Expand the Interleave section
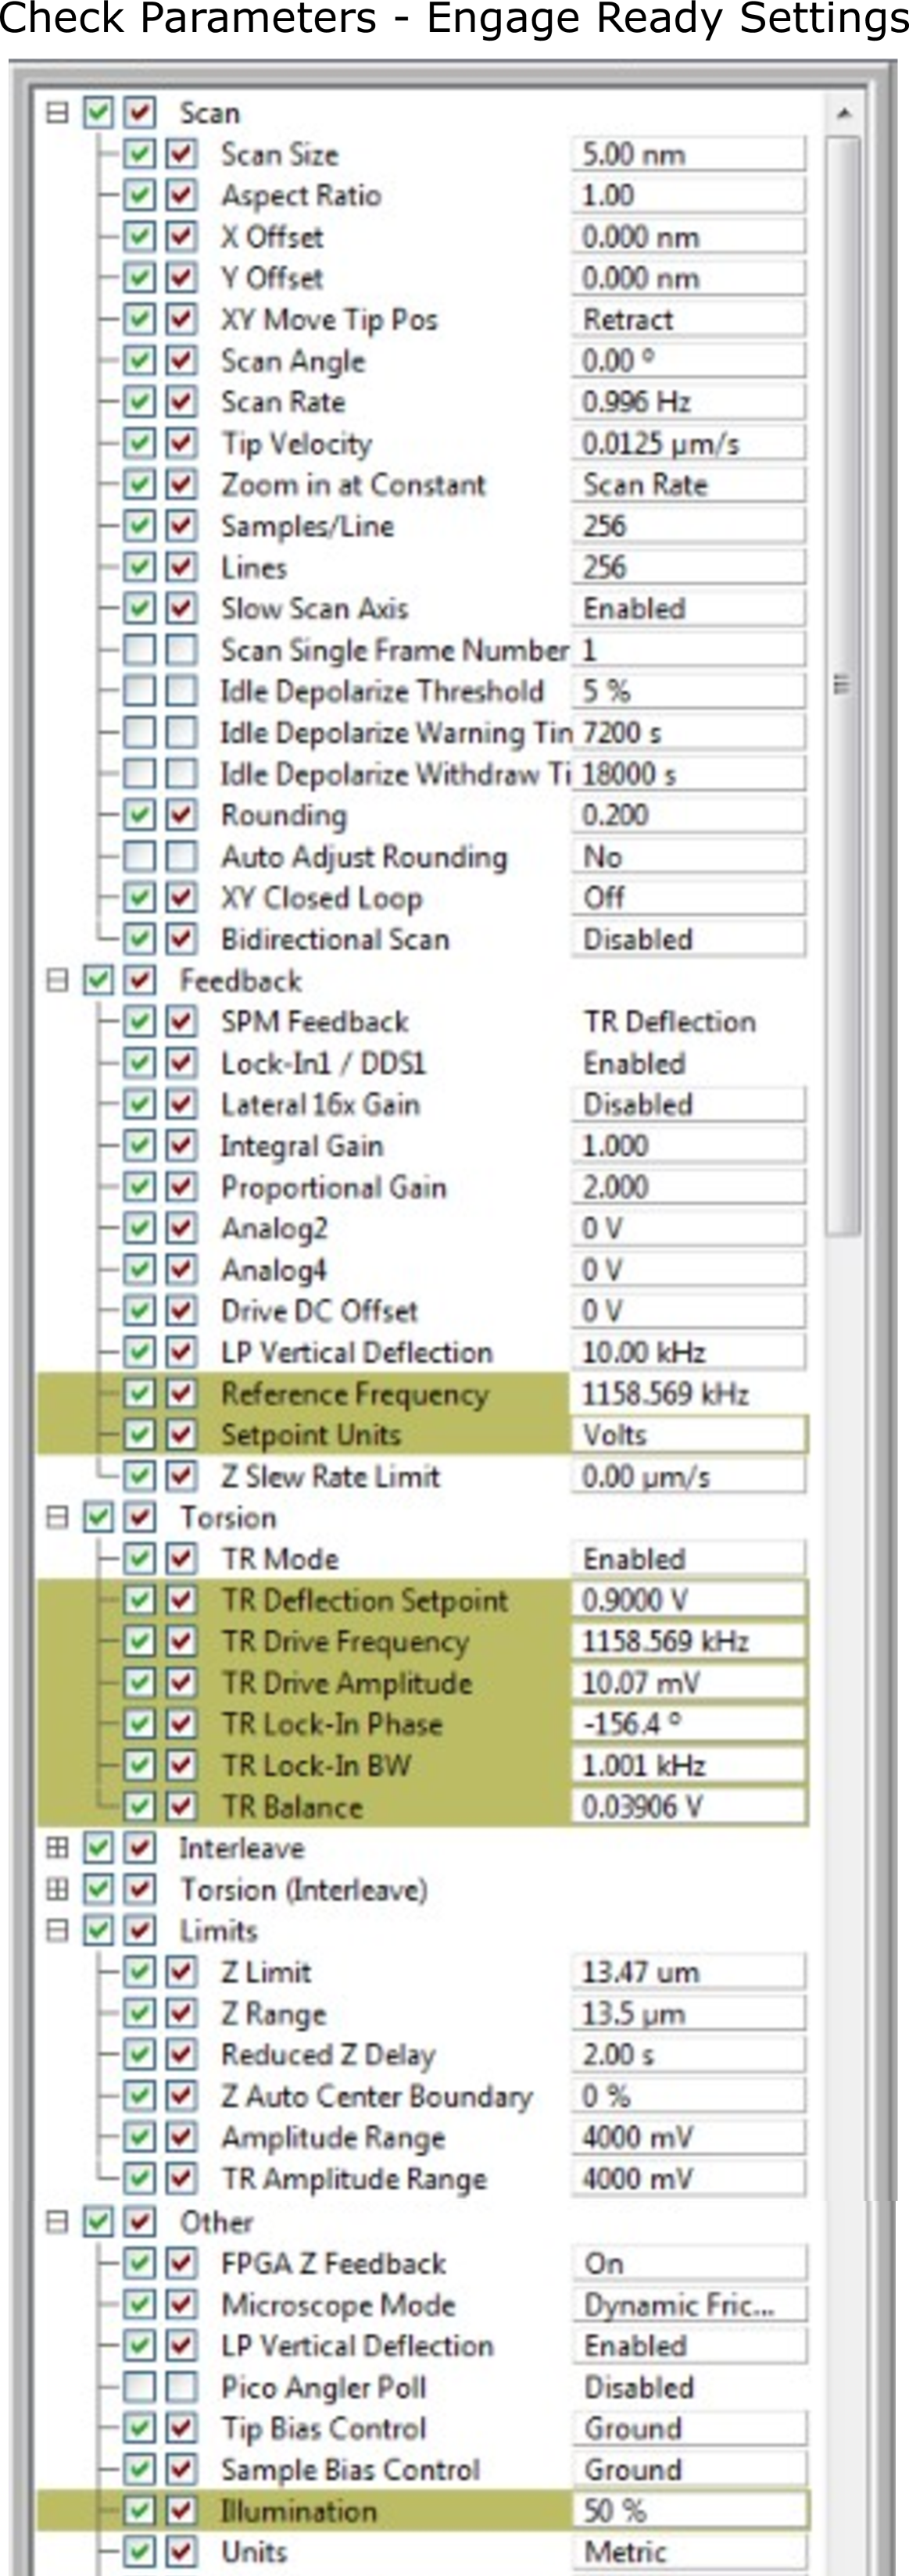909x2576 pixels. [x=57, y=1848]
